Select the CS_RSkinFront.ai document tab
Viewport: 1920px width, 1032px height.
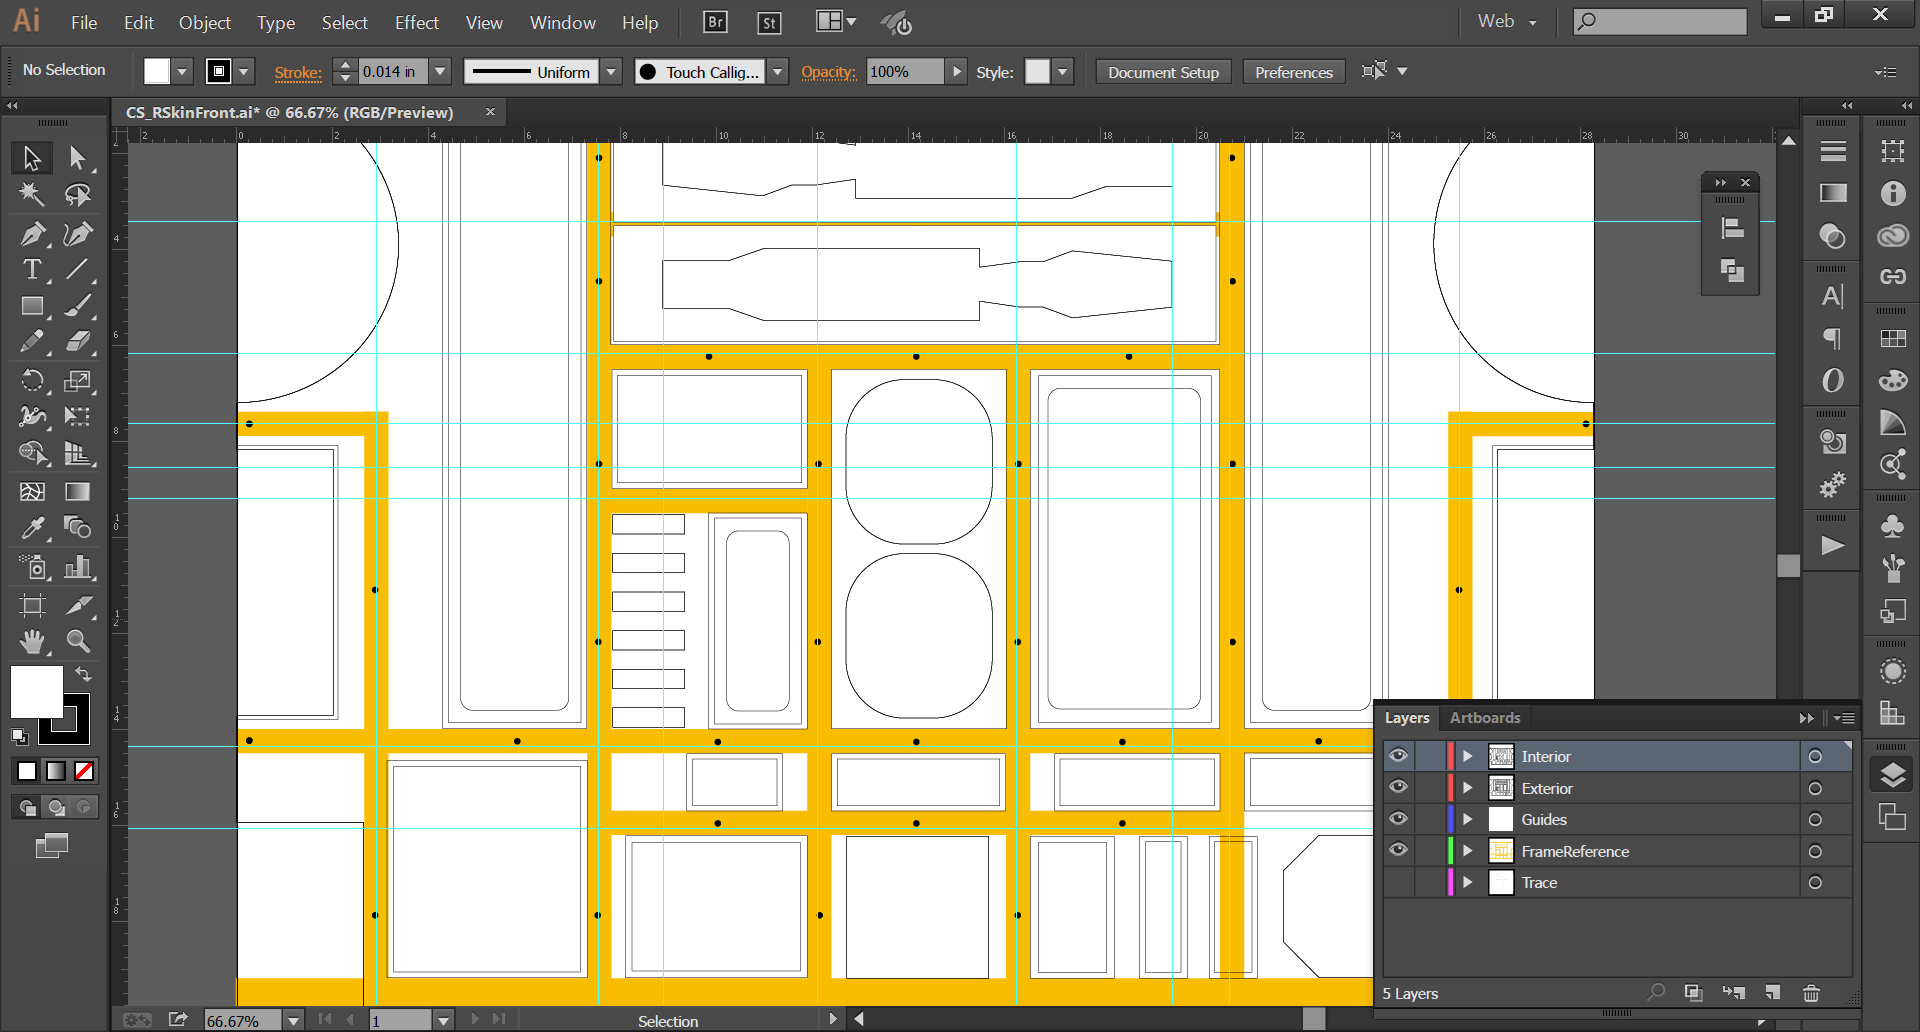pos(290,112)
